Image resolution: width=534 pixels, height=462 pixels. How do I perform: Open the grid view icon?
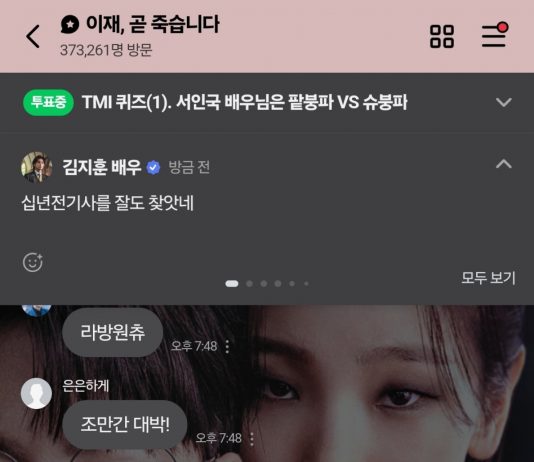tap(442, 36)
